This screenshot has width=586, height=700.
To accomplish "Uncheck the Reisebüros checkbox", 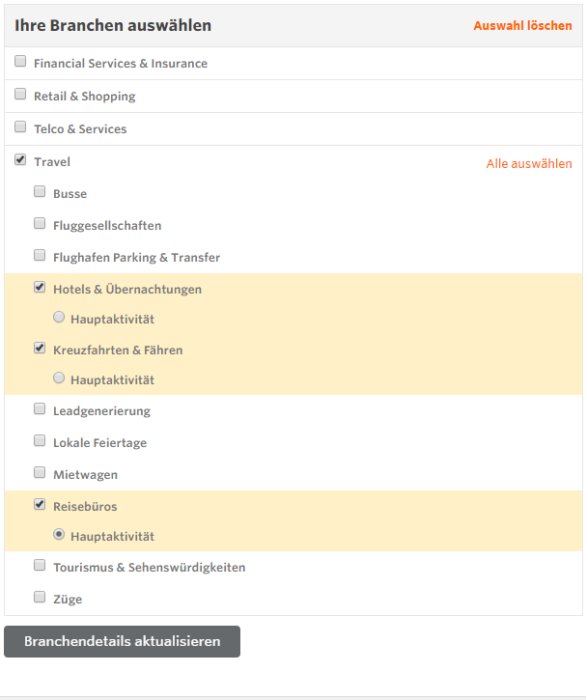I will click(40, 504).
